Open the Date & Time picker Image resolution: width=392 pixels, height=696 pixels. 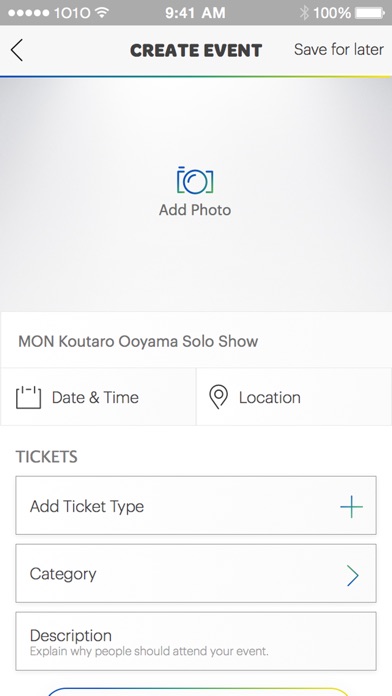coord(98,397)
